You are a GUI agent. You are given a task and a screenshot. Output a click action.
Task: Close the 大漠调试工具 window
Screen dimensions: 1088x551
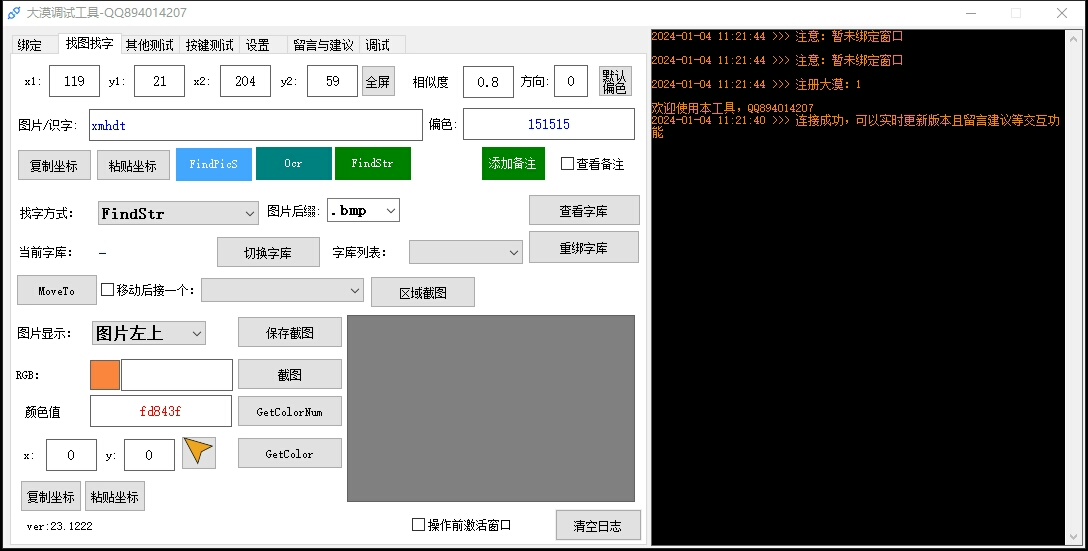(1062, 13)
